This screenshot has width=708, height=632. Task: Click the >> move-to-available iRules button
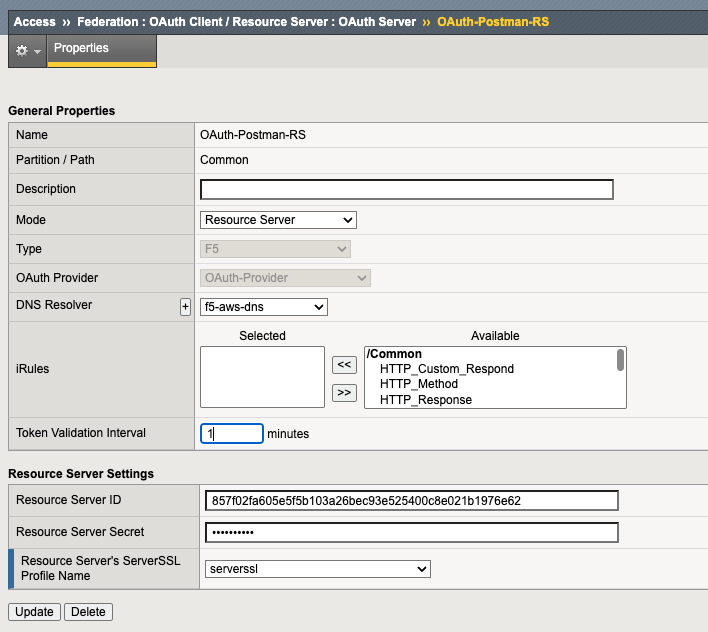[x=344, y=393]
